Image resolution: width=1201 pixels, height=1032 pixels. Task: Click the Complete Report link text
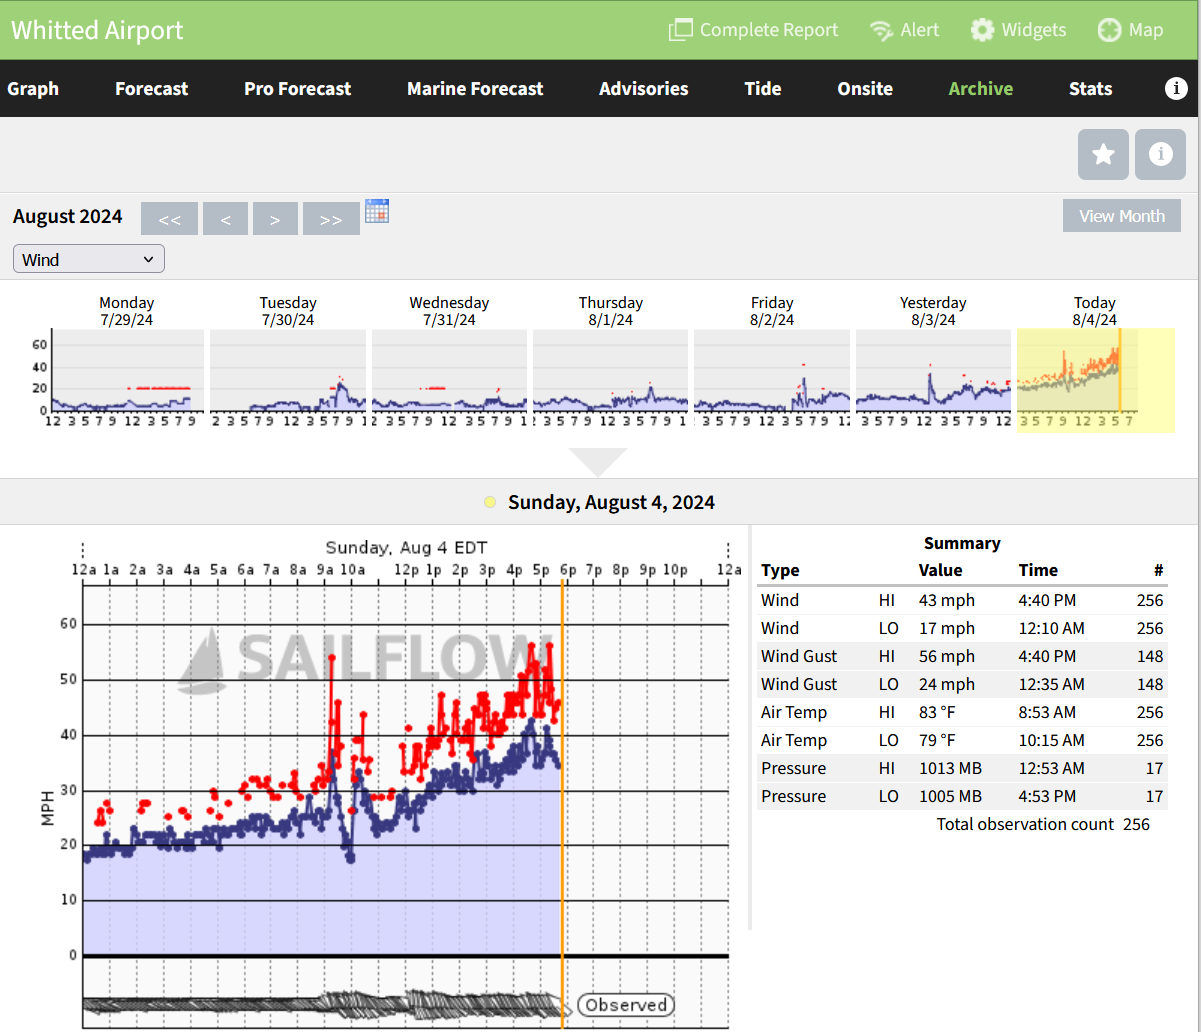point(769,30)
